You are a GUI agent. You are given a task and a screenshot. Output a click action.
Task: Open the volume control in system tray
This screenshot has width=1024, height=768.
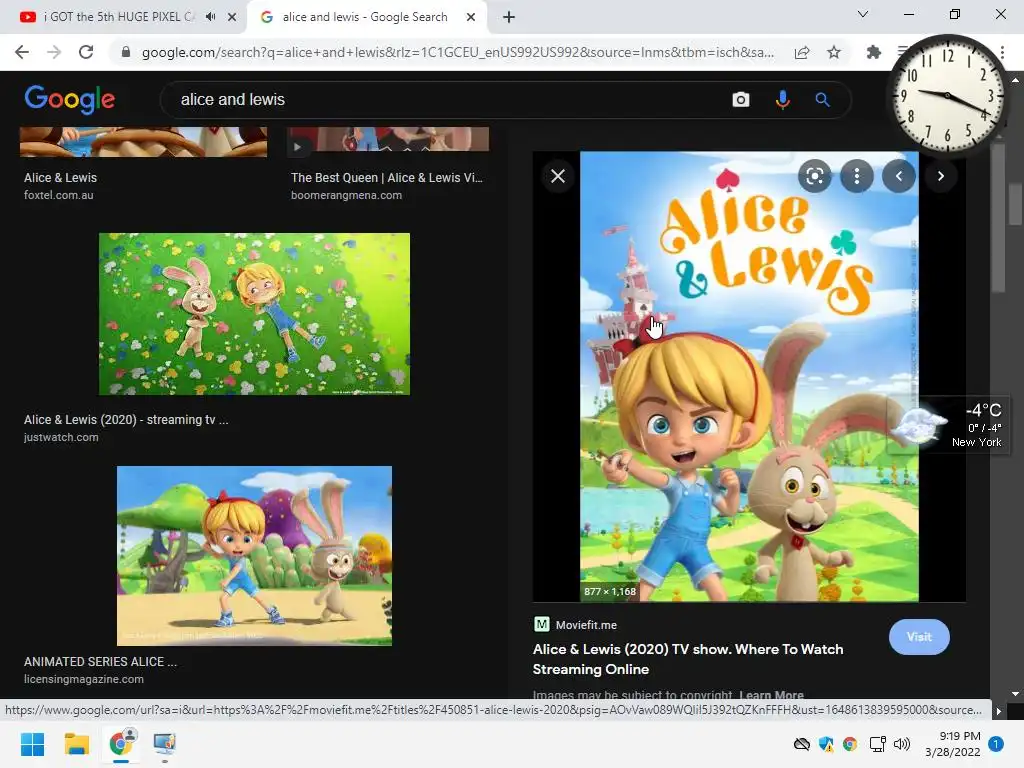[x=902, y=744]
